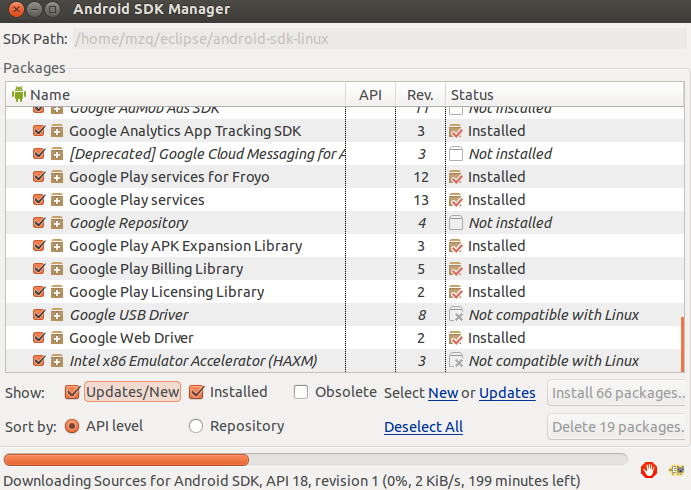Click the downloading status message text
691x490 pixels.
pyautogui.click(x=292, y=481)
